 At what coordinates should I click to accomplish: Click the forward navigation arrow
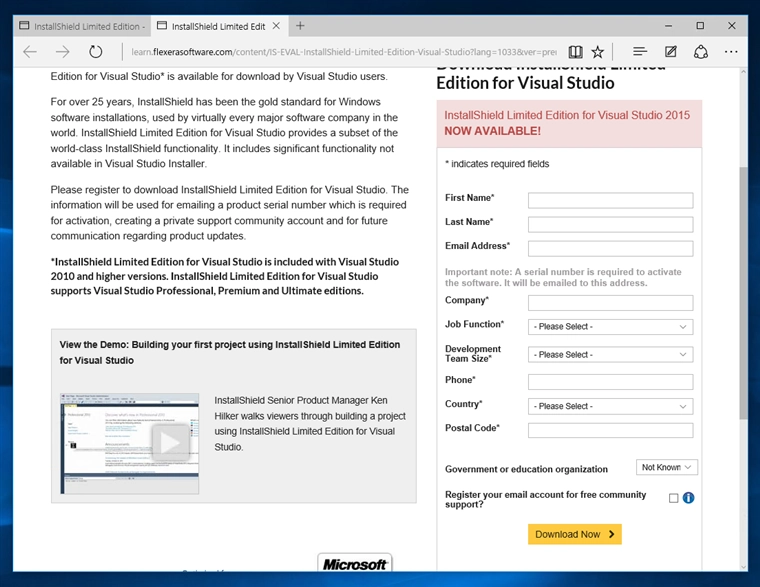(x=63, y=52)
